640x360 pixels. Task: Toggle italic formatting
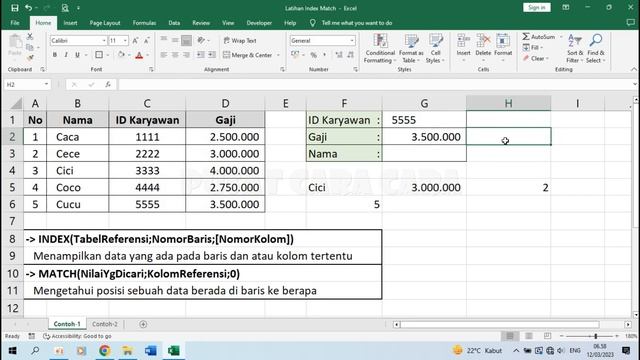66,55
